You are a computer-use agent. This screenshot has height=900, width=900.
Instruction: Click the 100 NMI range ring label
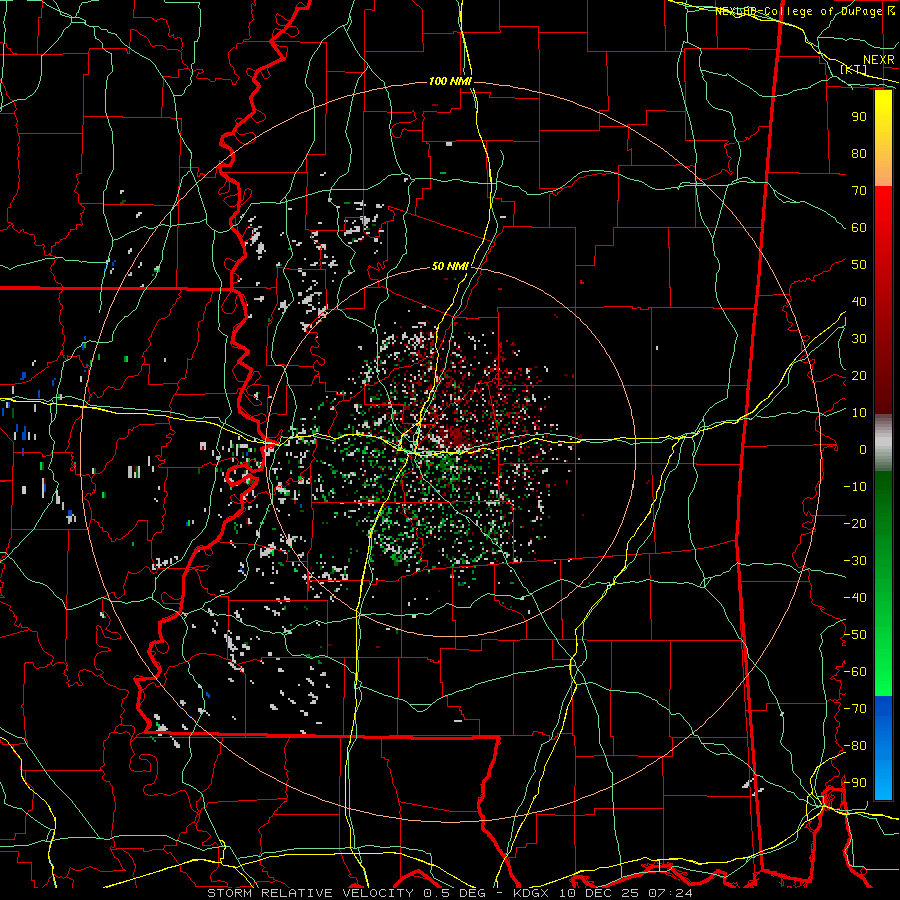(450, 82)
